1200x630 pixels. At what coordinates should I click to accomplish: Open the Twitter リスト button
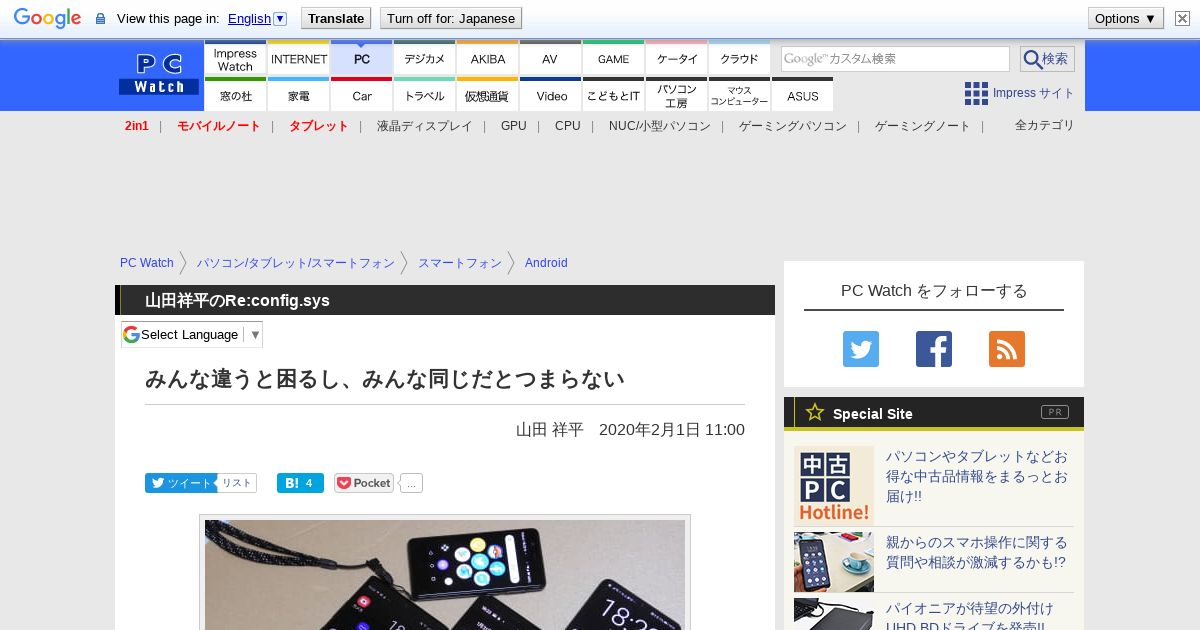point(237,483)
